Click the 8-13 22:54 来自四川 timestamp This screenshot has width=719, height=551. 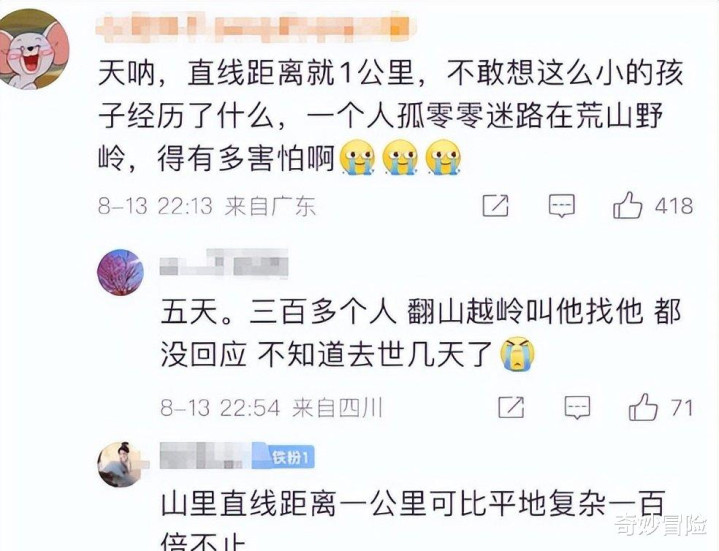pos(271,408)
